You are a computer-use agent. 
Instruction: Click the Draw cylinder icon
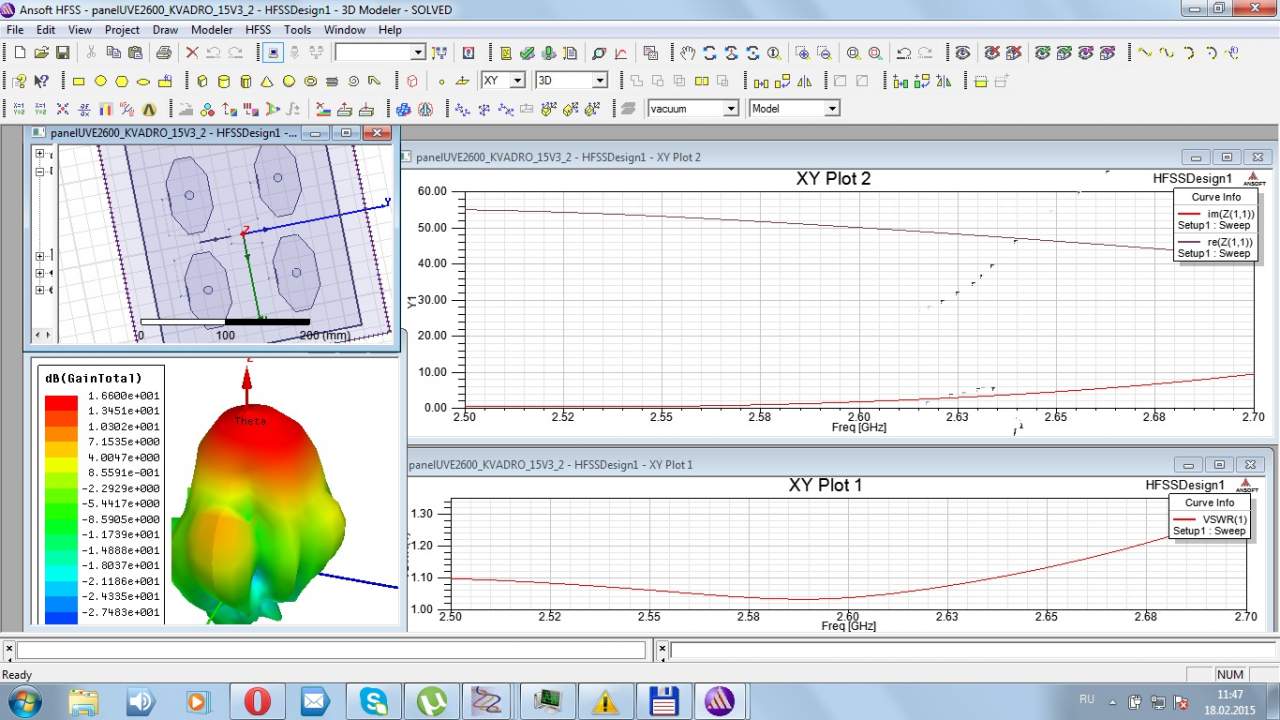(223, 81)
